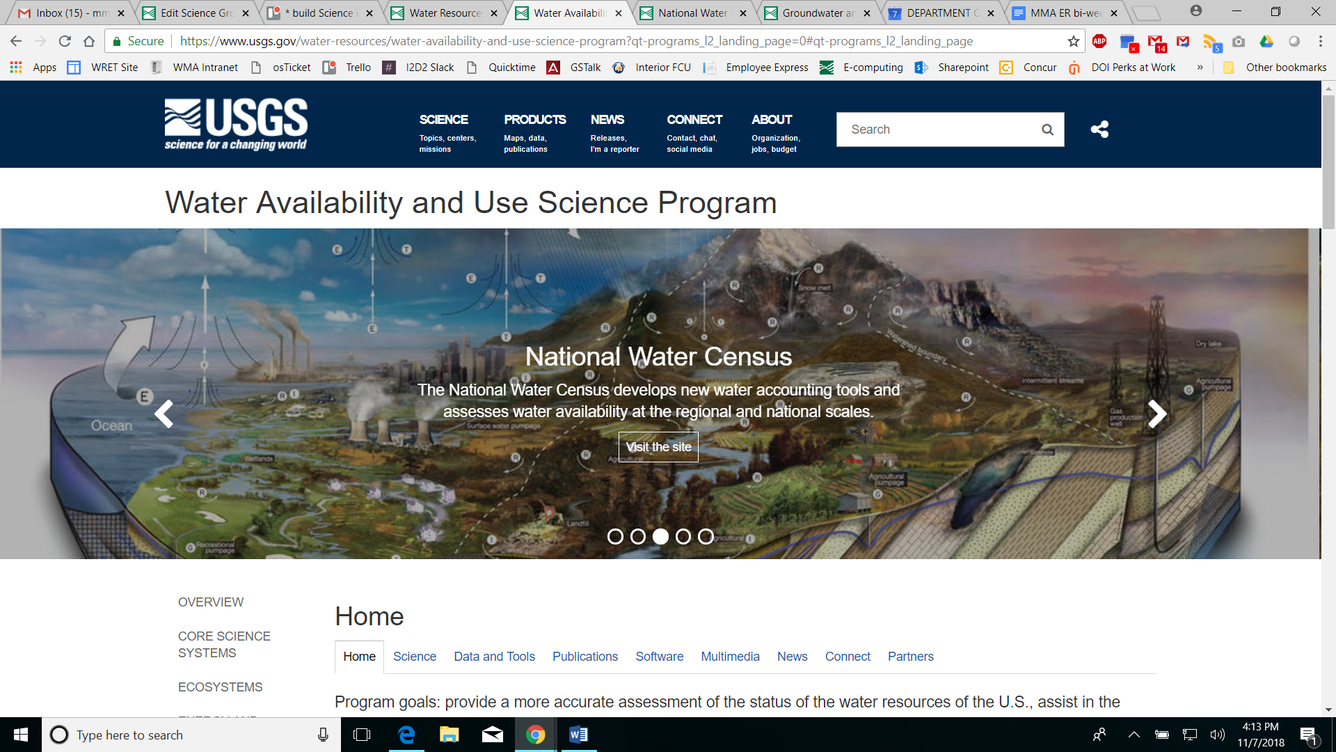
Task: Click the search magnifier icon on USGS site
Action: [1047, 130]
